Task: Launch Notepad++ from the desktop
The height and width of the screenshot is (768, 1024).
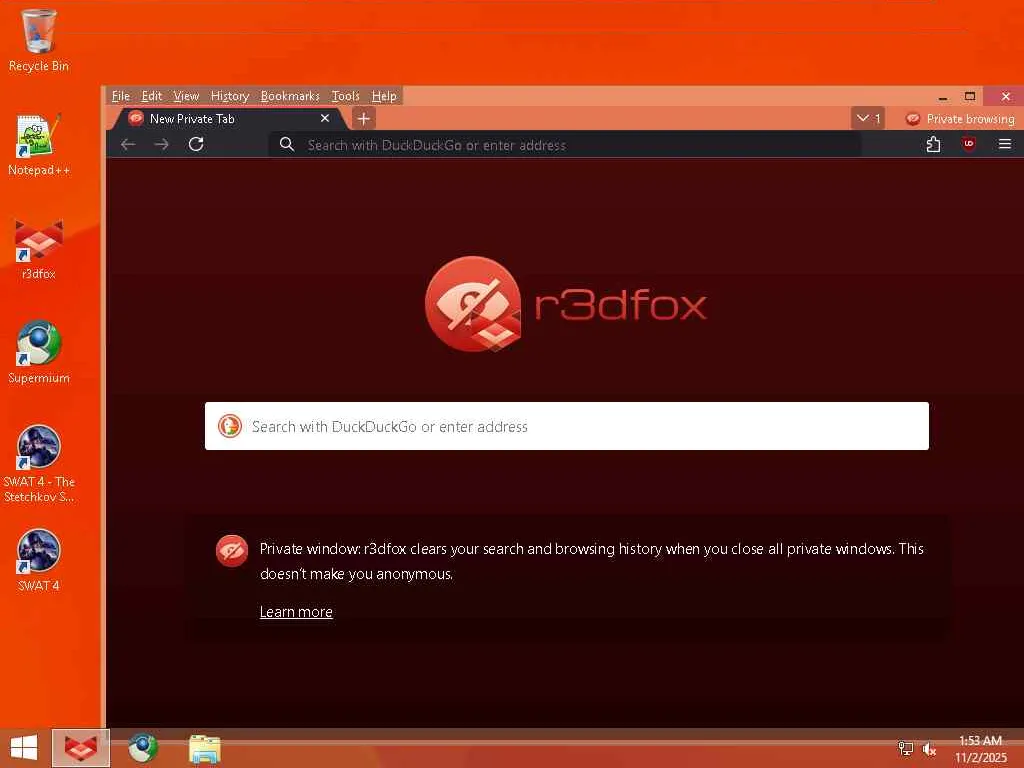Action: tap(39, 144)
